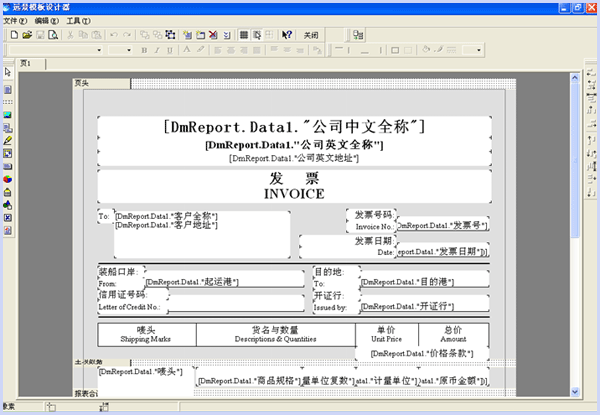Image resolution: width=600 pixels, height=415 pixels.
Task: Click the What's This help pointer icon
Action: (x=287, y=35)
